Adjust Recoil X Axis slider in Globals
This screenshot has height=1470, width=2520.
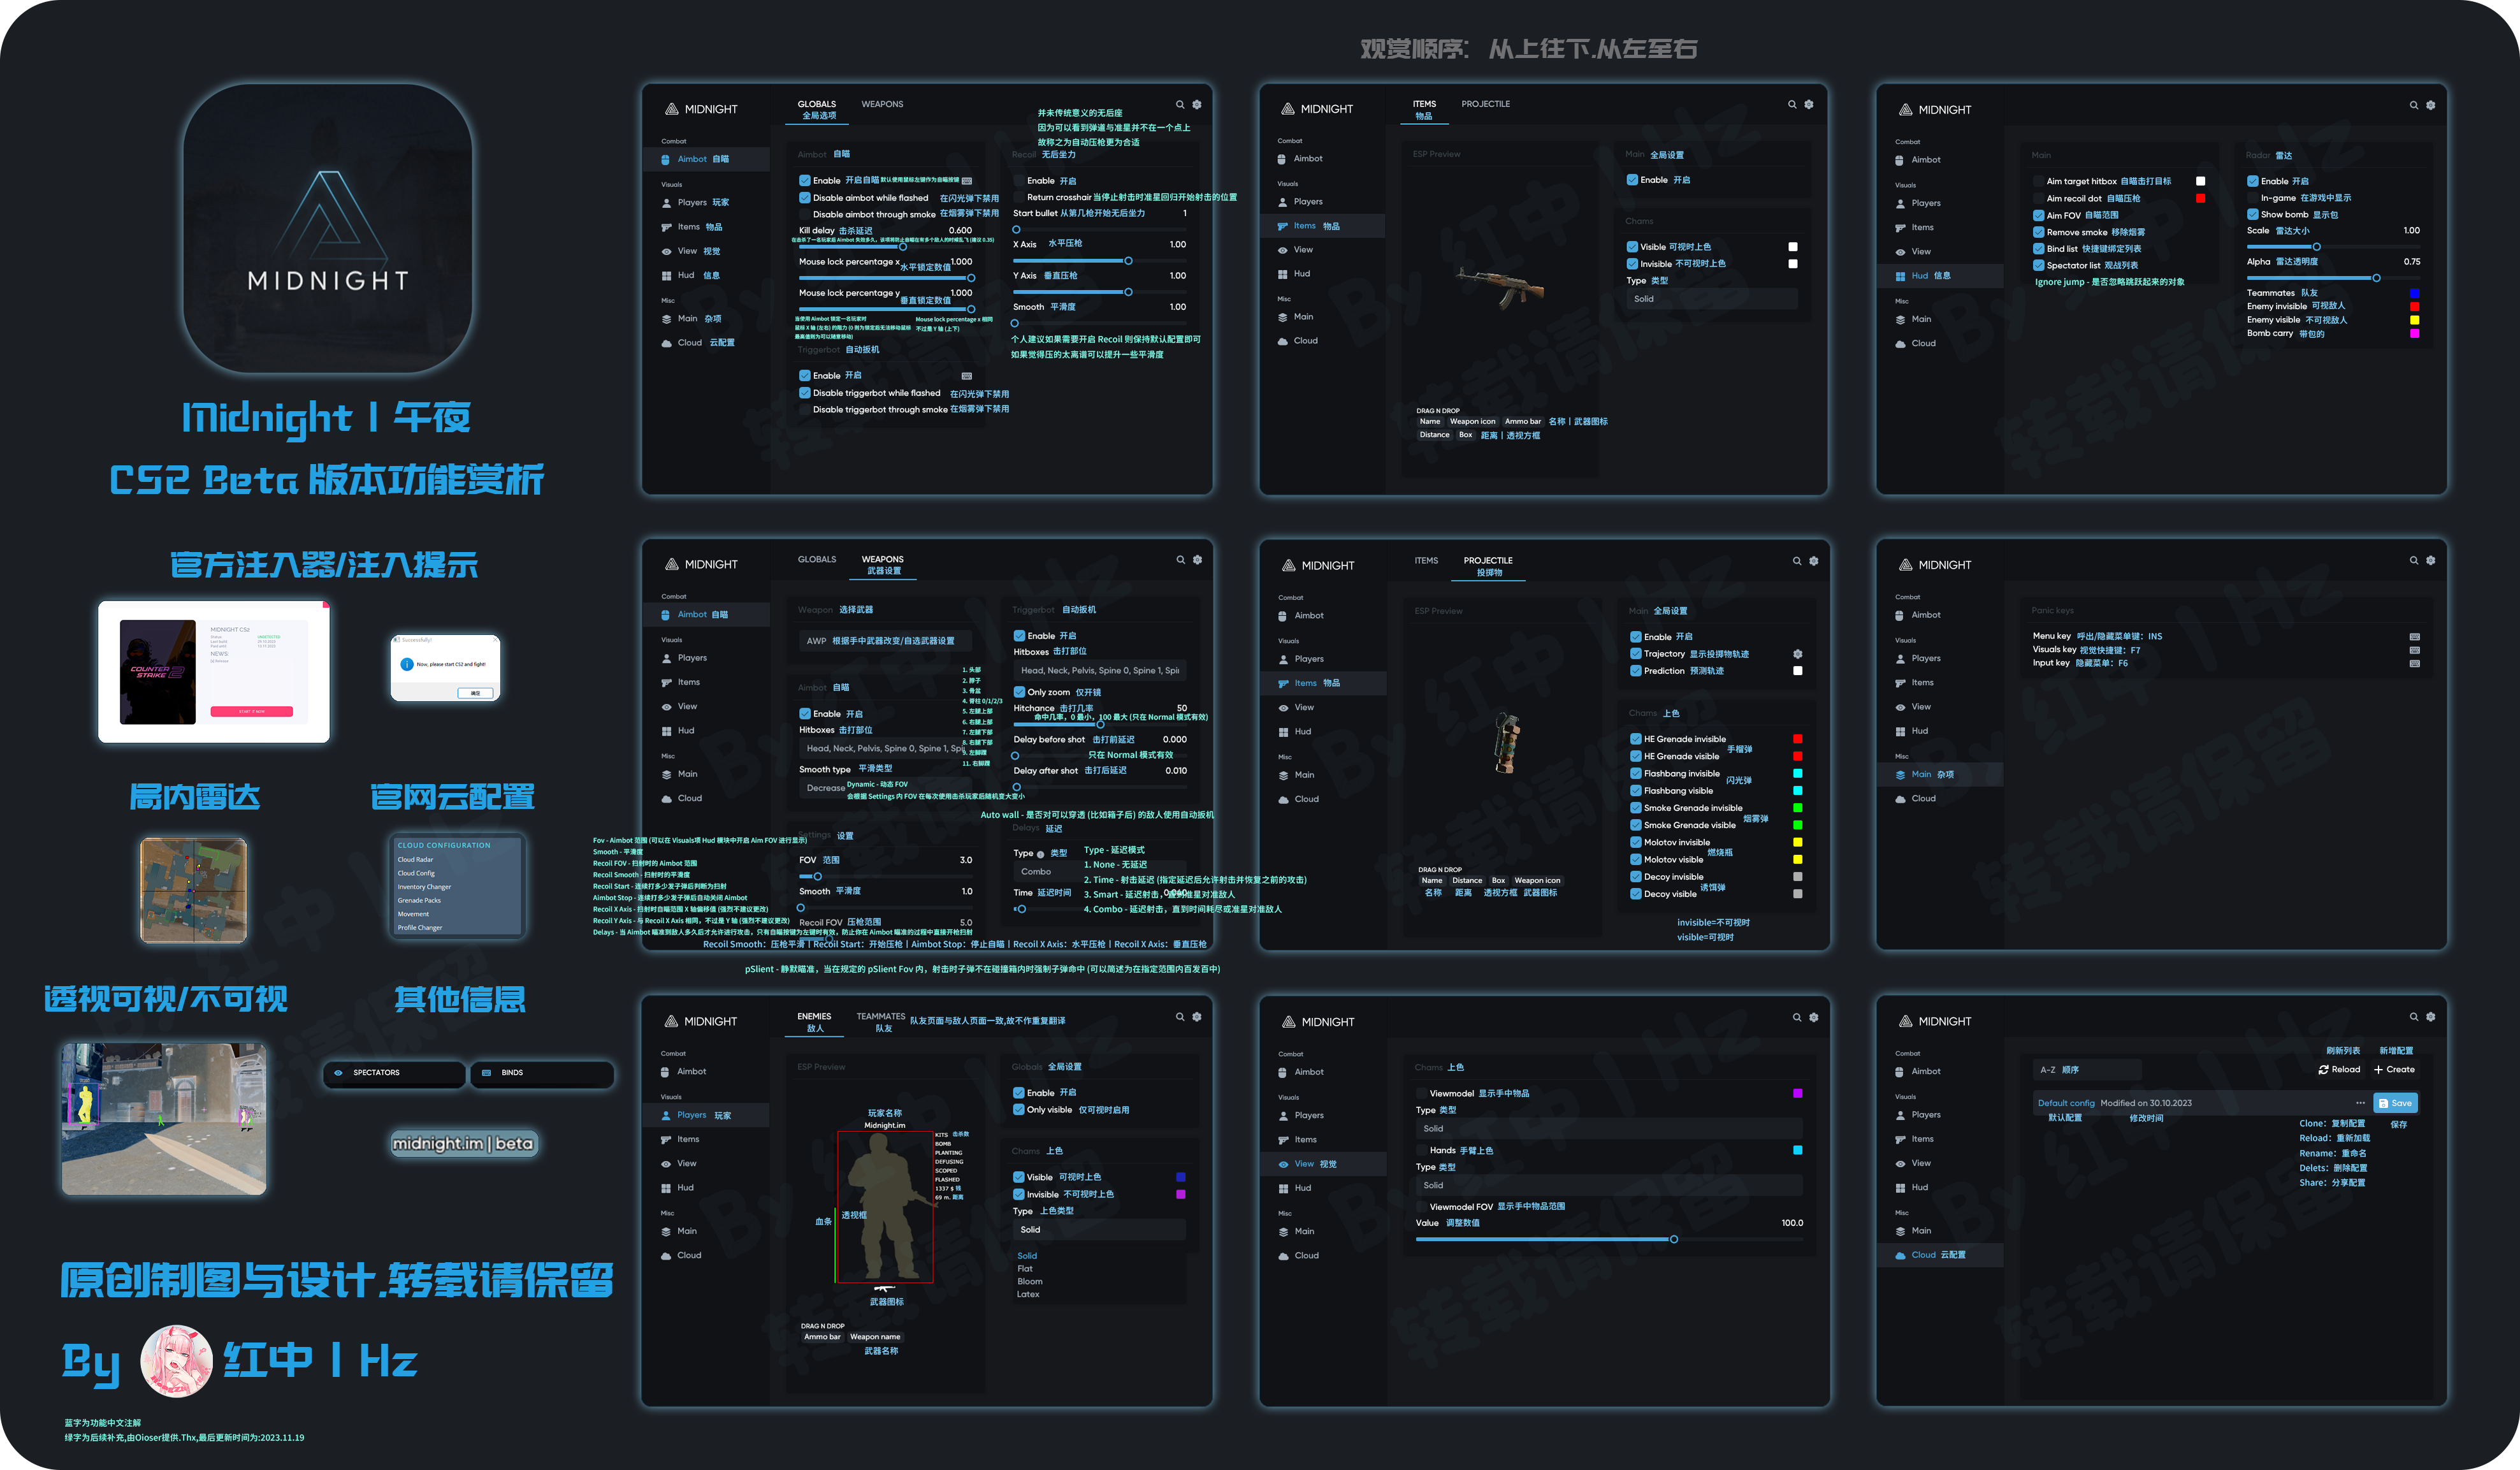tap(1100, 261)
